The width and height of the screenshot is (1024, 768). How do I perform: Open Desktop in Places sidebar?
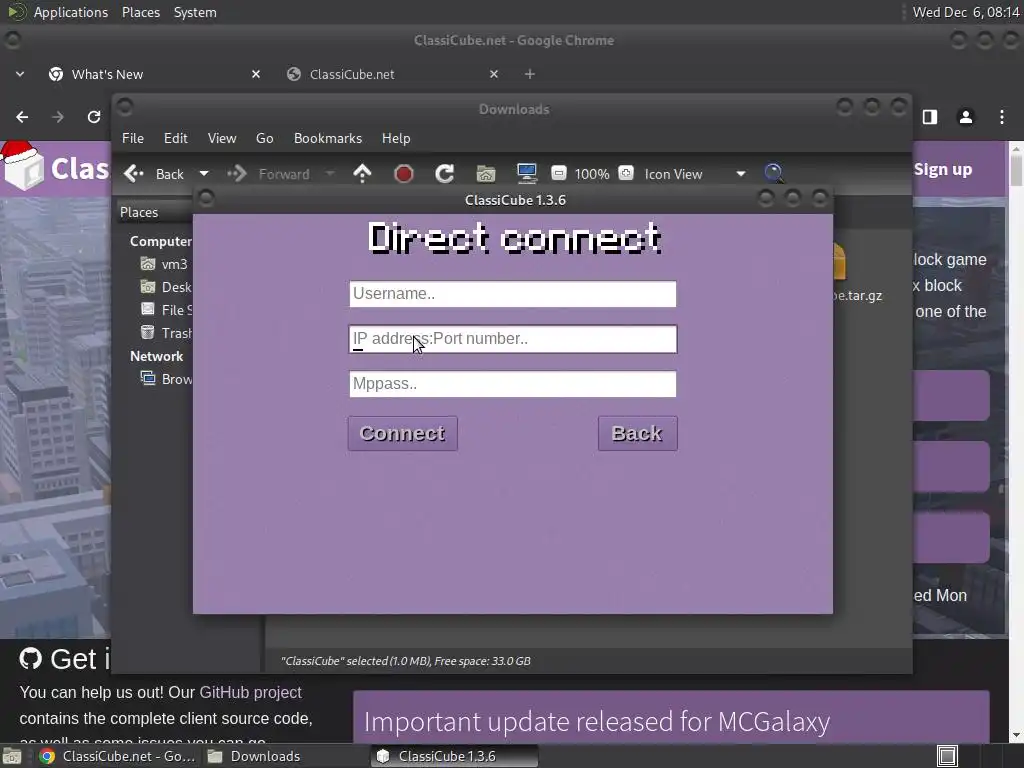166,287
